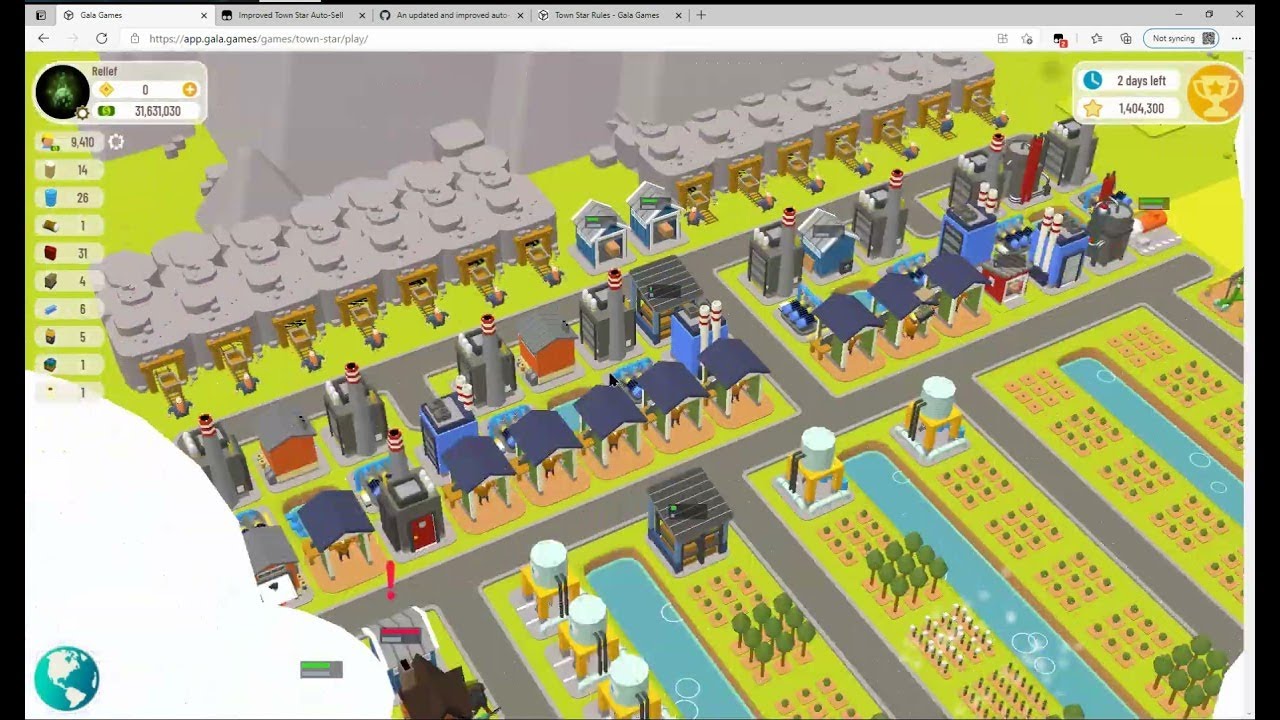Open a new browser tab
1280x720 pixels.
tap(701, 15)
